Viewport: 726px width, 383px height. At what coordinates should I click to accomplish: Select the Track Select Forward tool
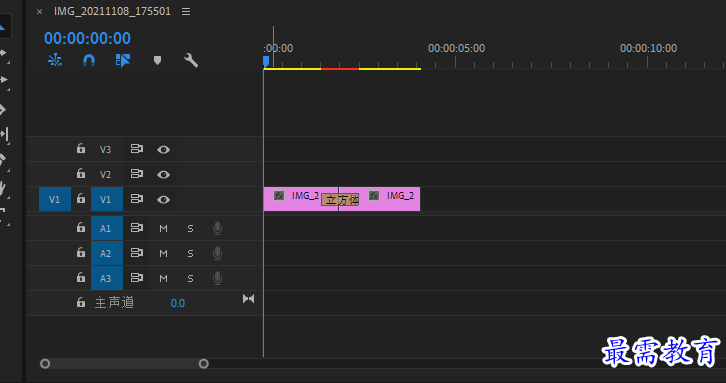point(4,54)
